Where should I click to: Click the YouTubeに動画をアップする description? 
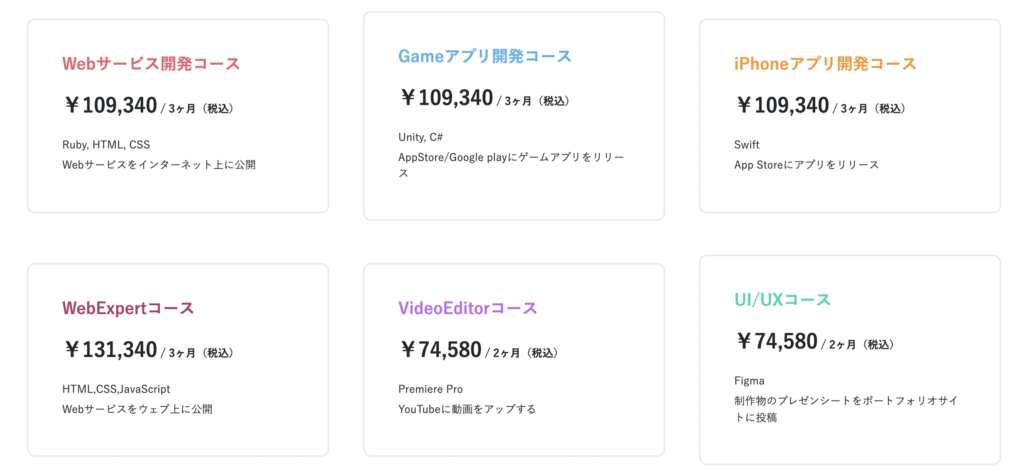click(467, 409)
